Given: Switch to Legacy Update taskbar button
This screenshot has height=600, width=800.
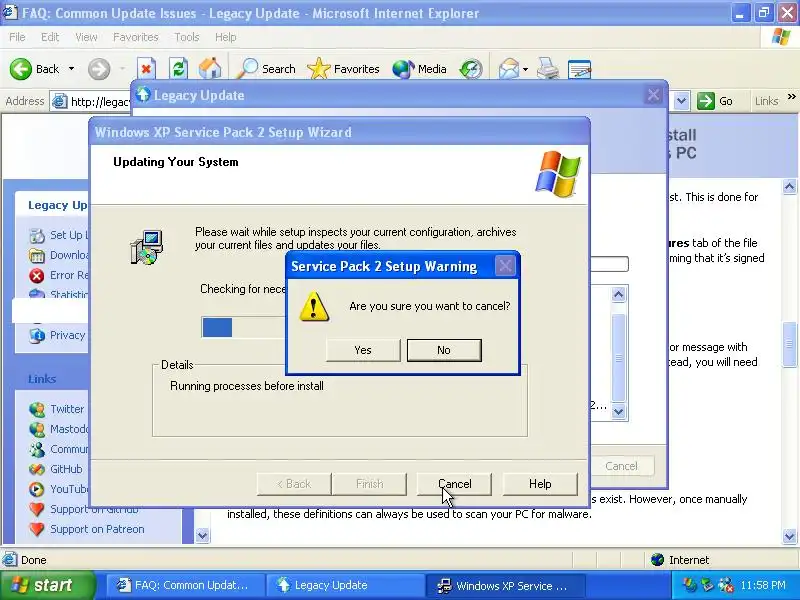Looking at the screenshot, I should point(345,585).
